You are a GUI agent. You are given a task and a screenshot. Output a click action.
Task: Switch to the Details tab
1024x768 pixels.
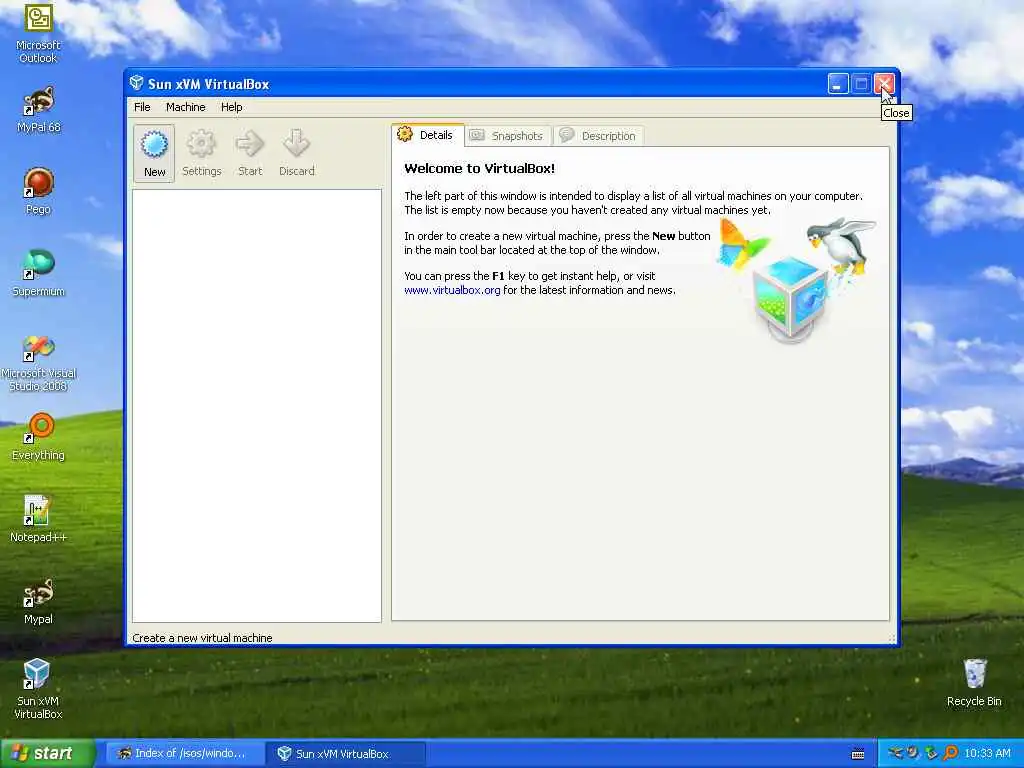(428, 135)
